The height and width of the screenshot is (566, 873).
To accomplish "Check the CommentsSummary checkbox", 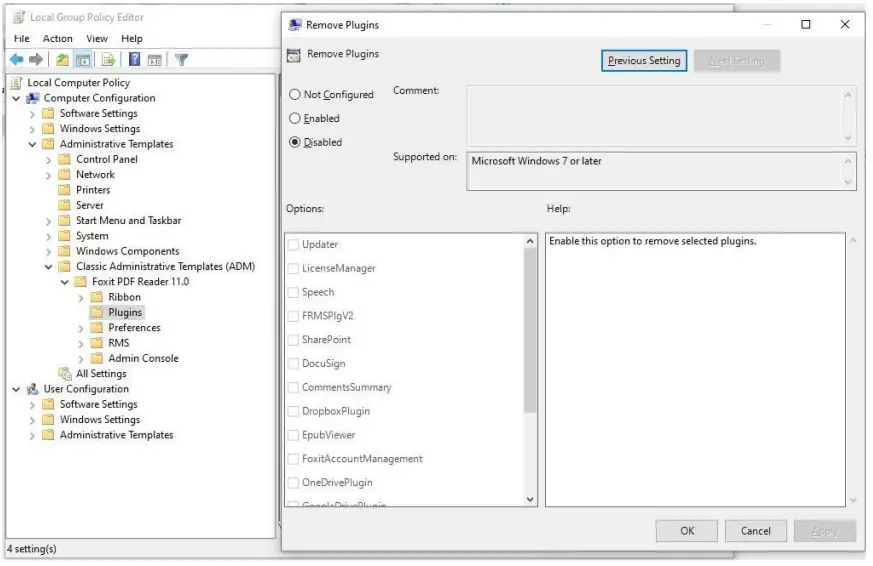I will click(293, 388).
